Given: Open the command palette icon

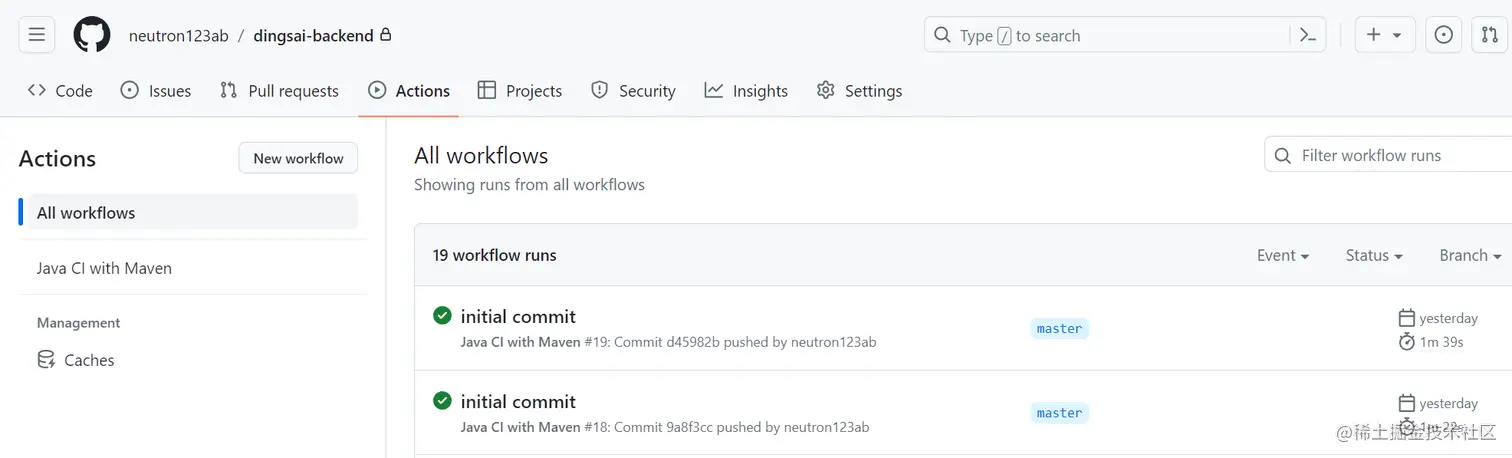Looking at the screenshot, I should click(1307, 35).
